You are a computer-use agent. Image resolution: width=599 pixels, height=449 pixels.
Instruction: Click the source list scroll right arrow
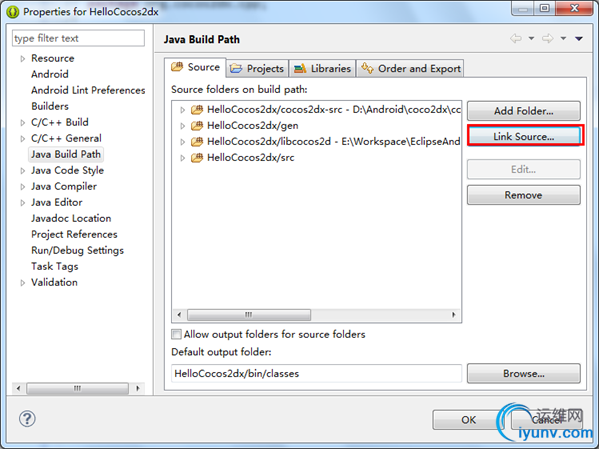click(x=453, y=315)
